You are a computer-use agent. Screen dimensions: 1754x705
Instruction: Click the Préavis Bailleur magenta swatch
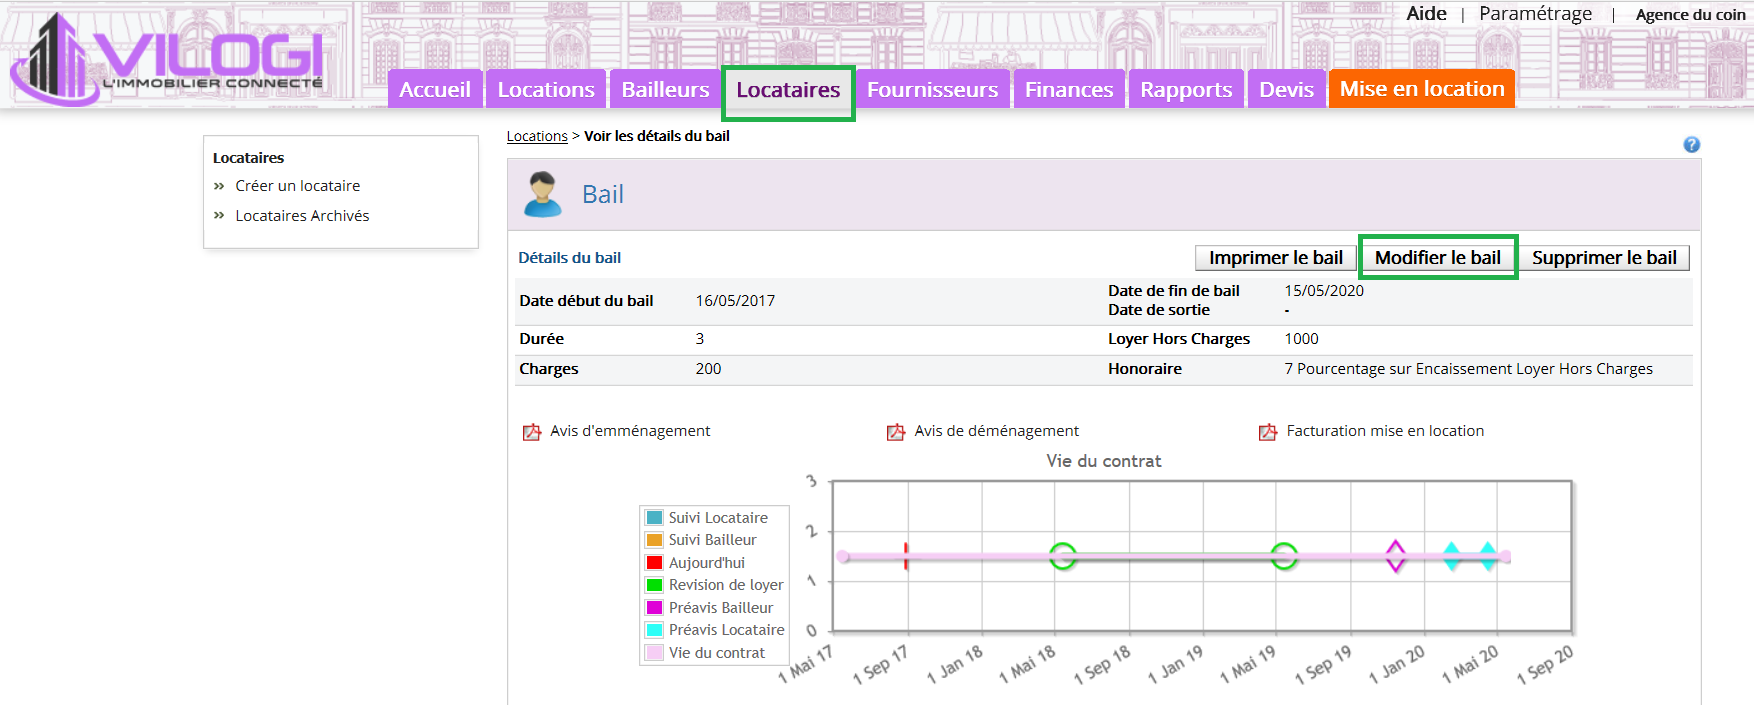pos(654,608)
